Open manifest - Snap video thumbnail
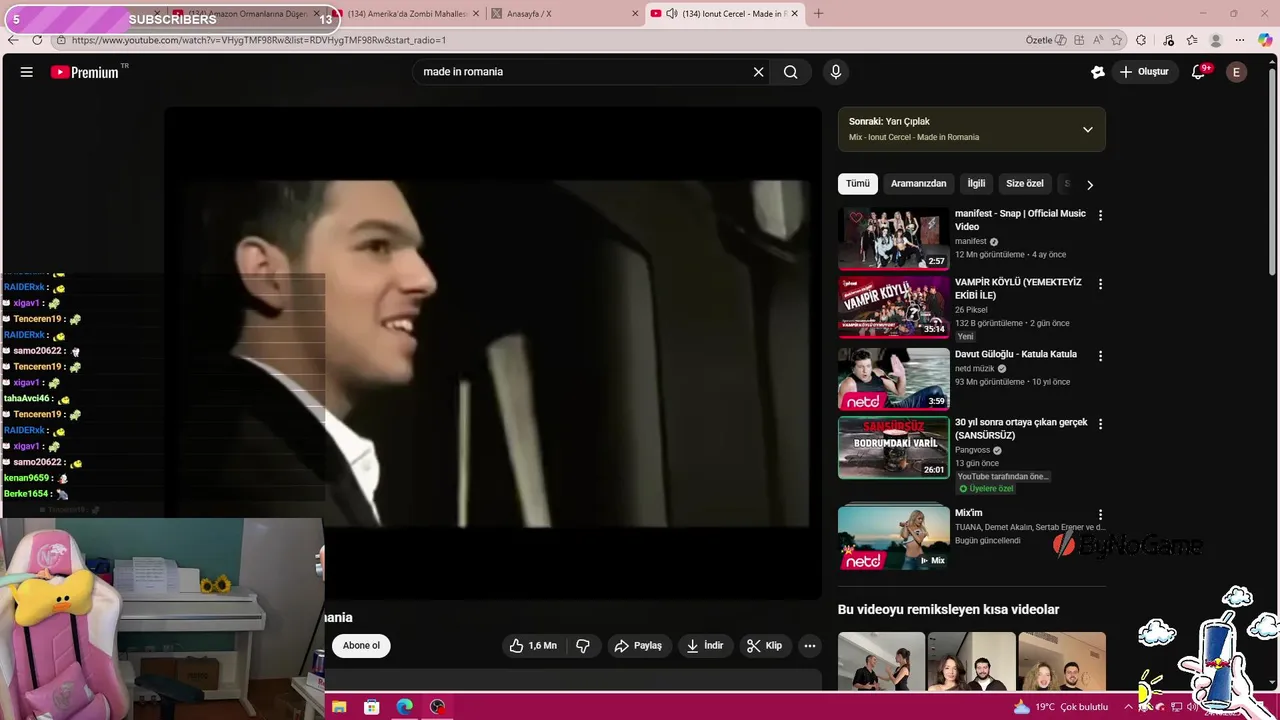 pos(894,239)
